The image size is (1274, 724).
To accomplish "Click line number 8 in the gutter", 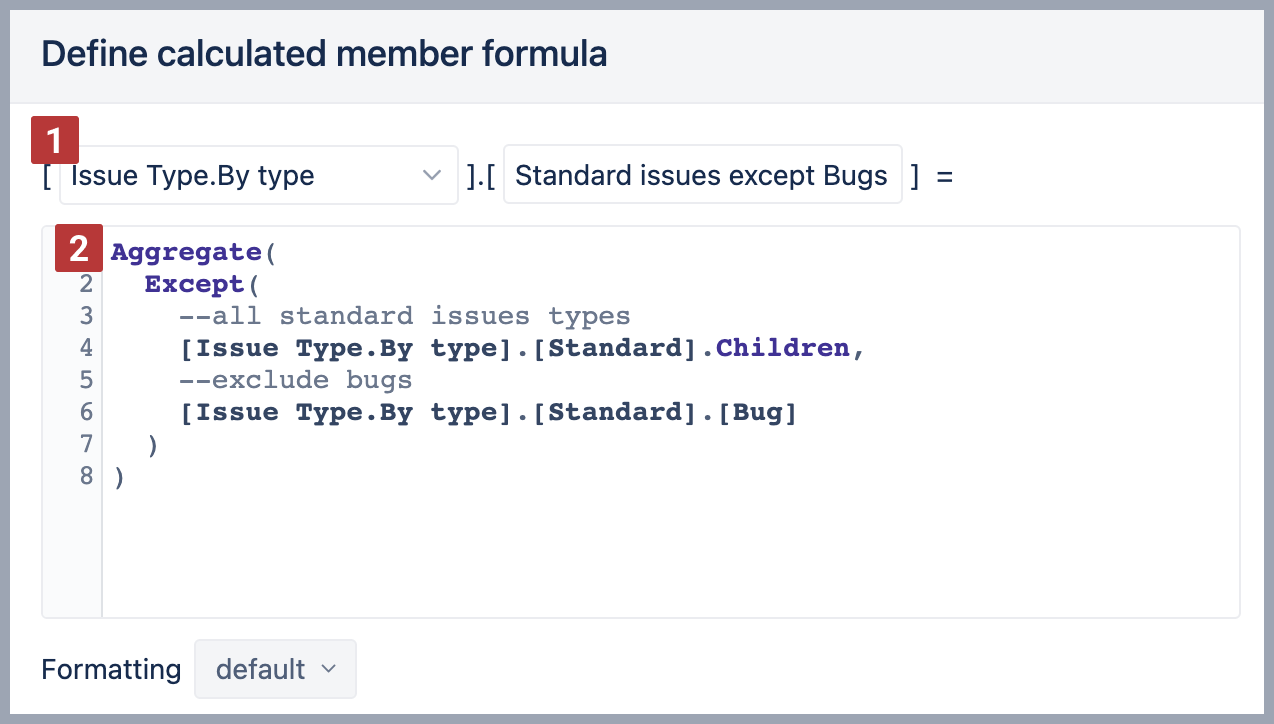I will pos(86,476).
